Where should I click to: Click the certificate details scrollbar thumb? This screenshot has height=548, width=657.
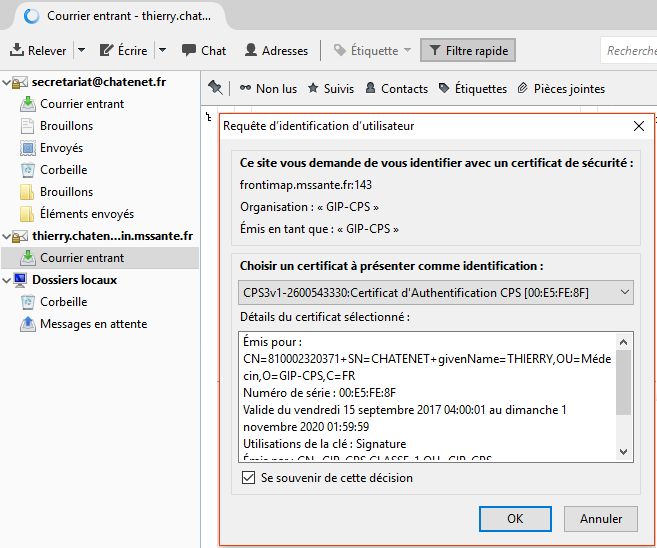[623, 382]
